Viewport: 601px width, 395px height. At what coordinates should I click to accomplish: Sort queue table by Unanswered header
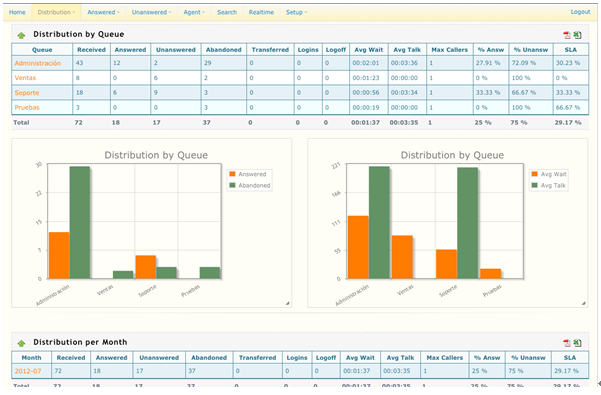176,50
